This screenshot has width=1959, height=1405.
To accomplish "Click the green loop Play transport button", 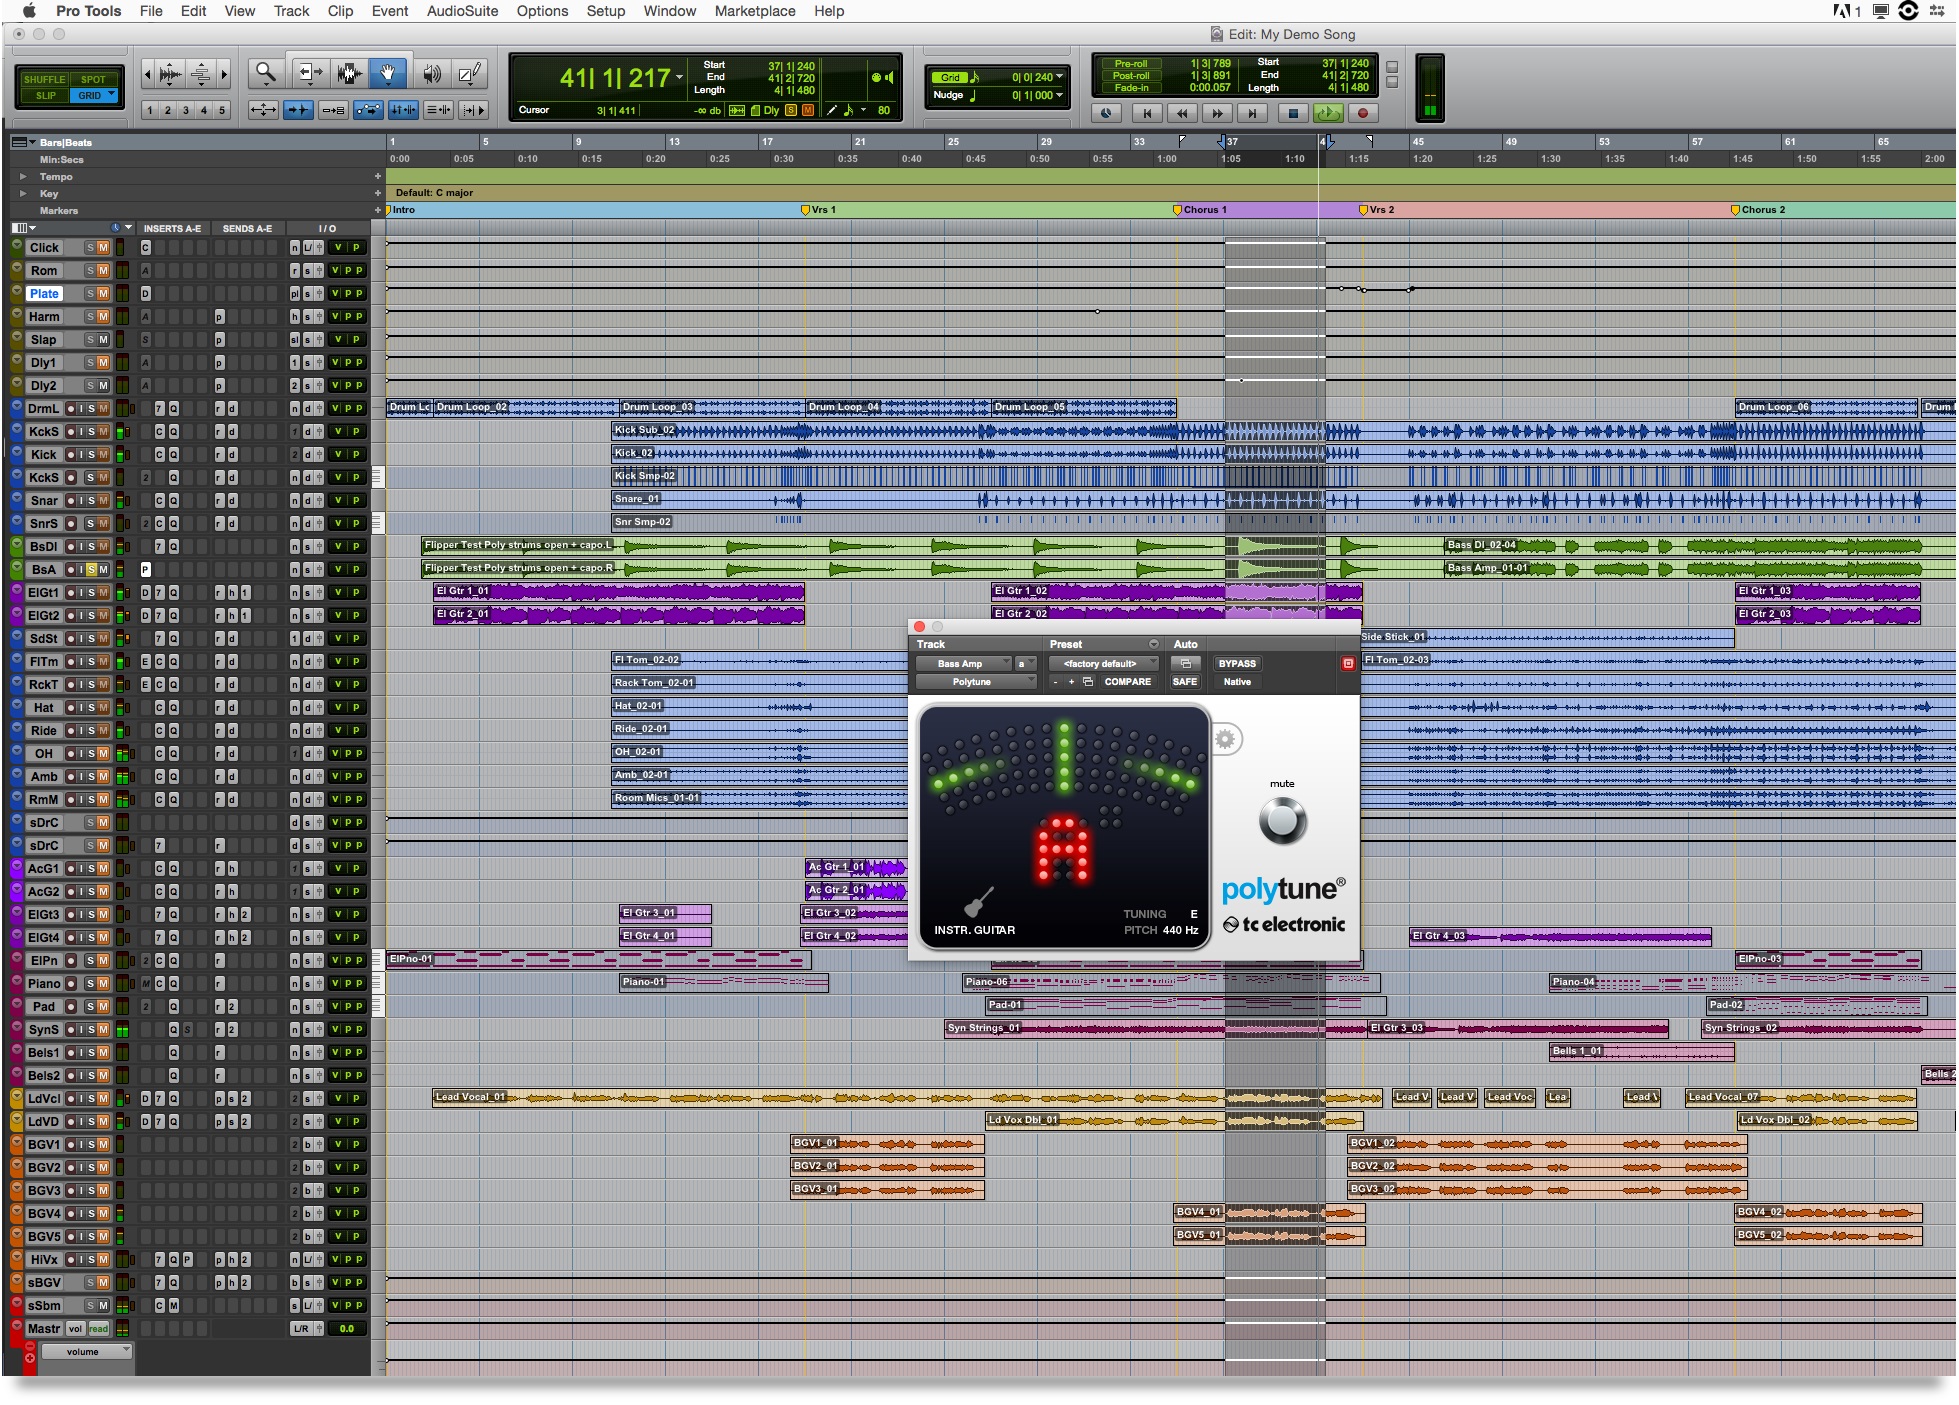I will point(1327,113).
